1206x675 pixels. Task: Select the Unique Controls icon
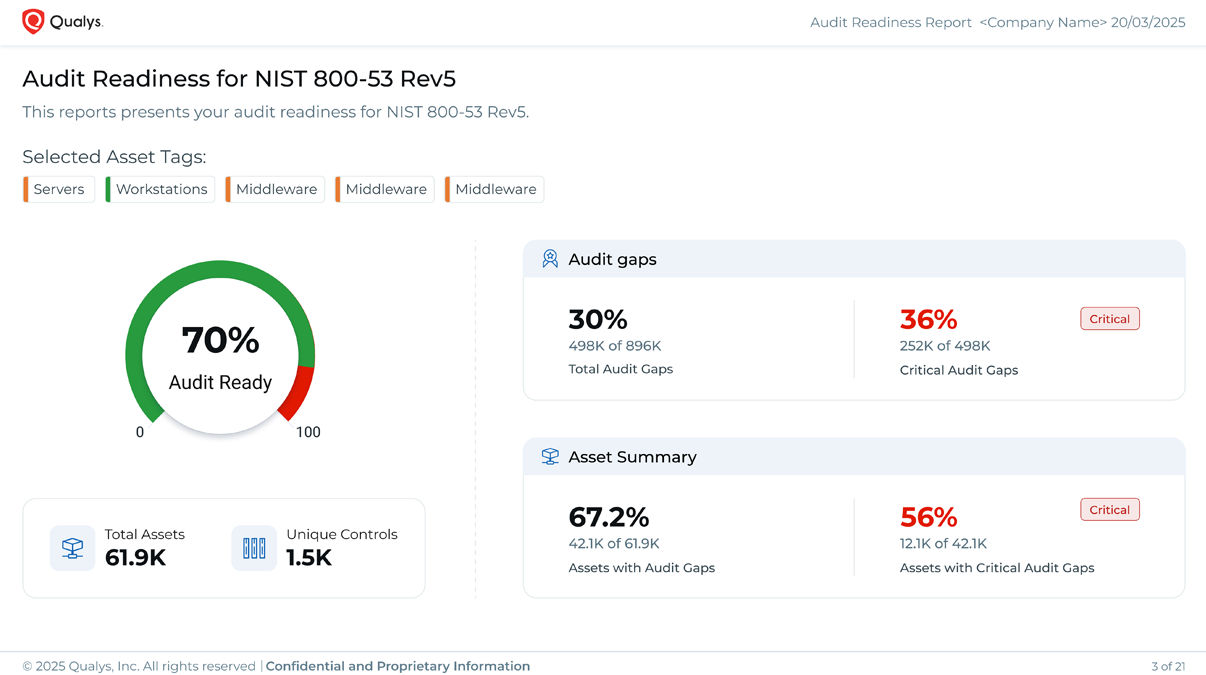tap(254, 548)
